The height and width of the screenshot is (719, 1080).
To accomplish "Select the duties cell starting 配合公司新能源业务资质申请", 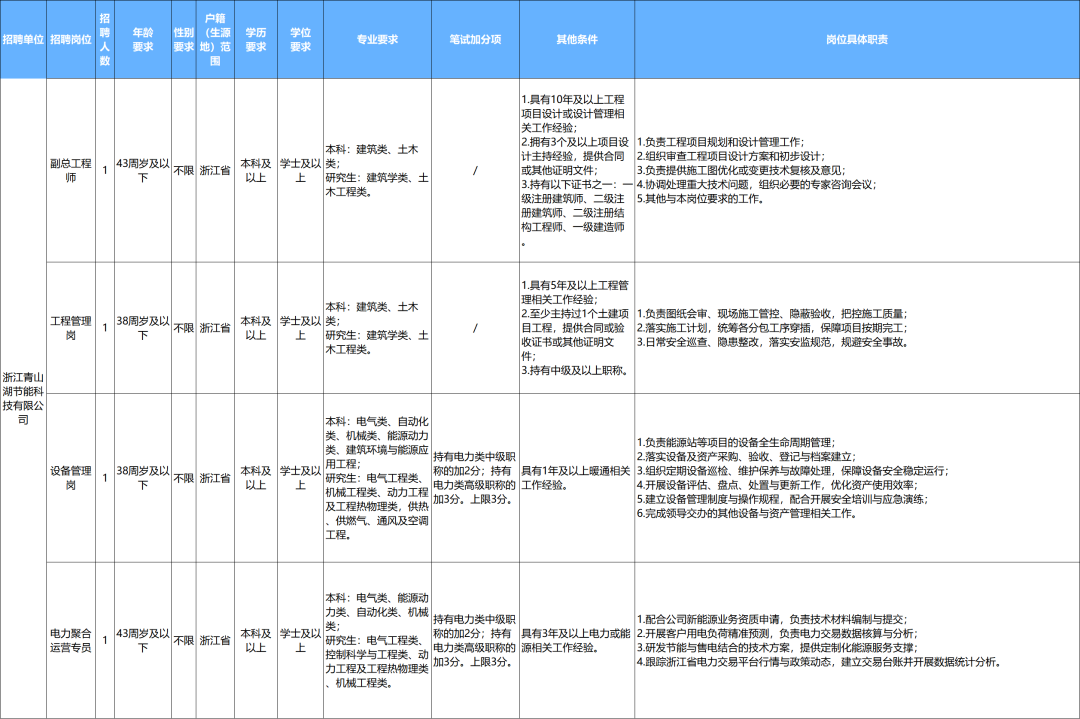I will [x=858, y=640].
